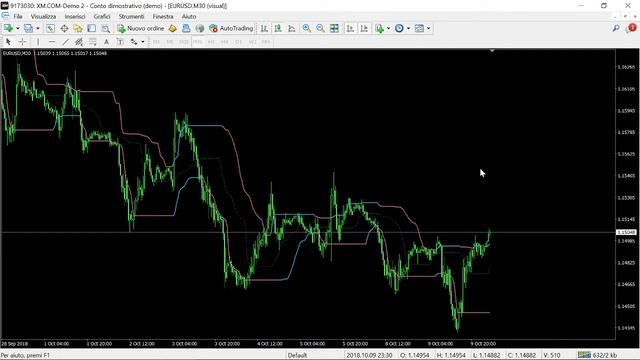Open the Data Window icon

click(64, 28)
